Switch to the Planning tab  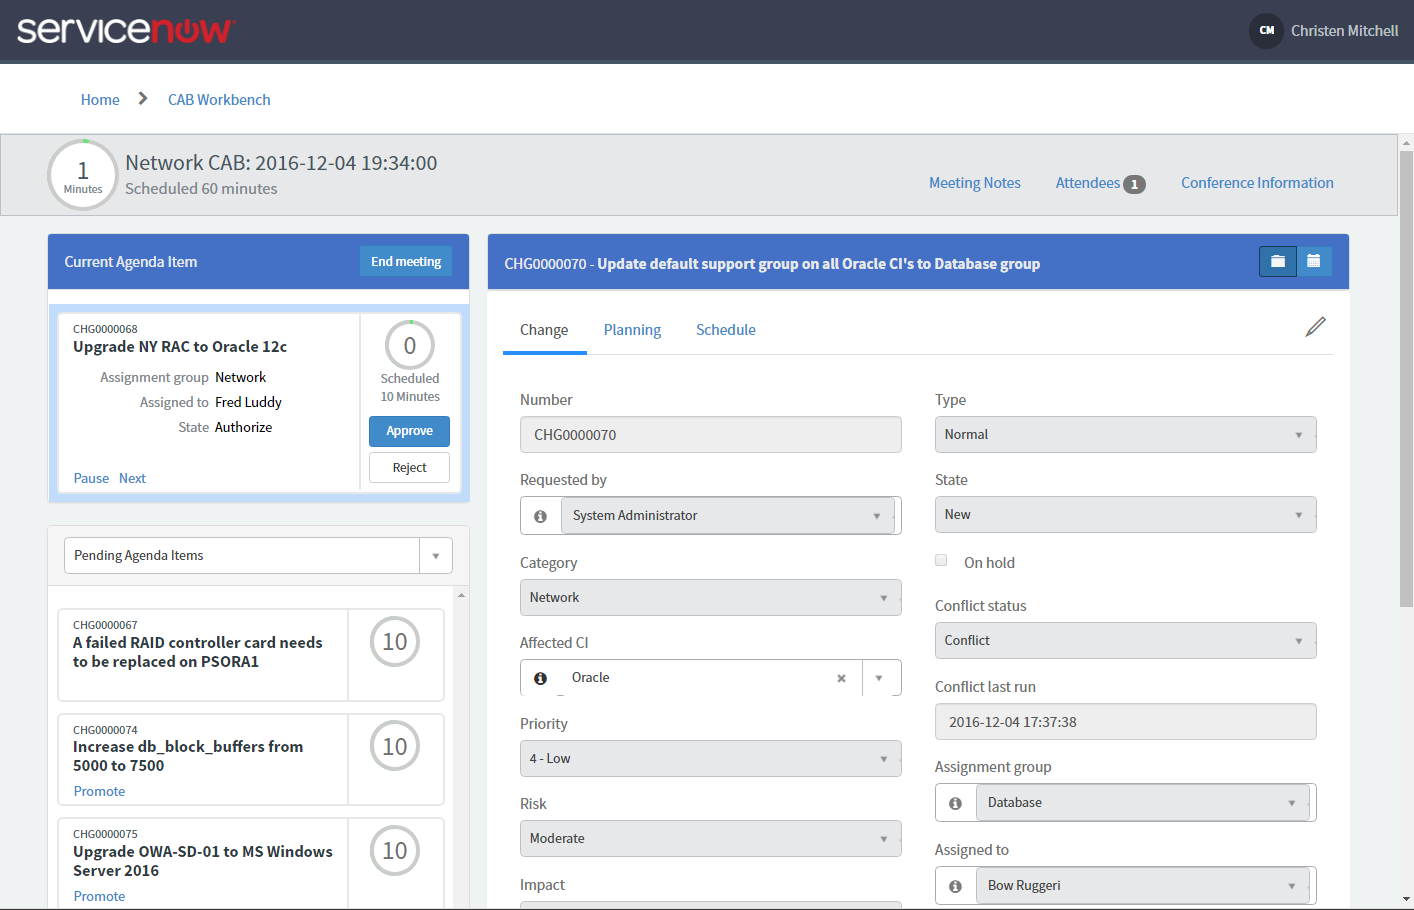pyautogui.click(x=632, y=330)
